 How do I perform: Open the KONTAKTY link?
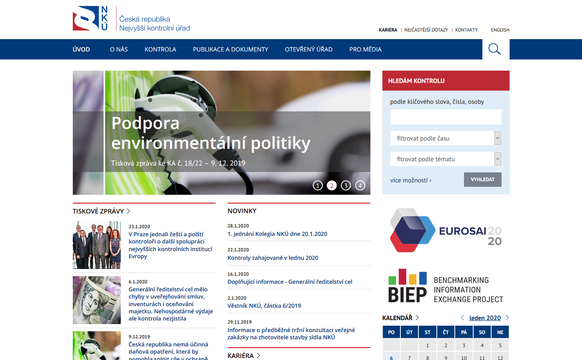click(x=467, y=30)
